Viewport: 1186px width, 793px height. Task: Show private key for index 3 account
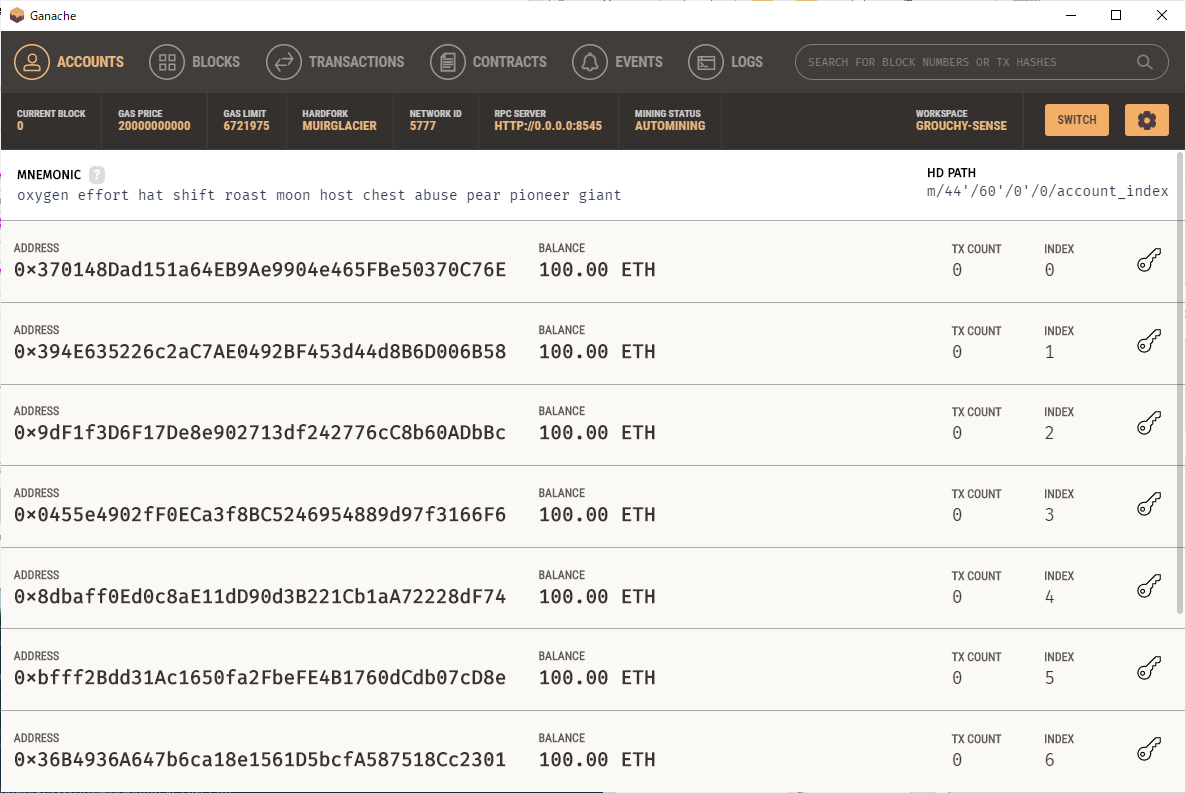pos(1149,505)
